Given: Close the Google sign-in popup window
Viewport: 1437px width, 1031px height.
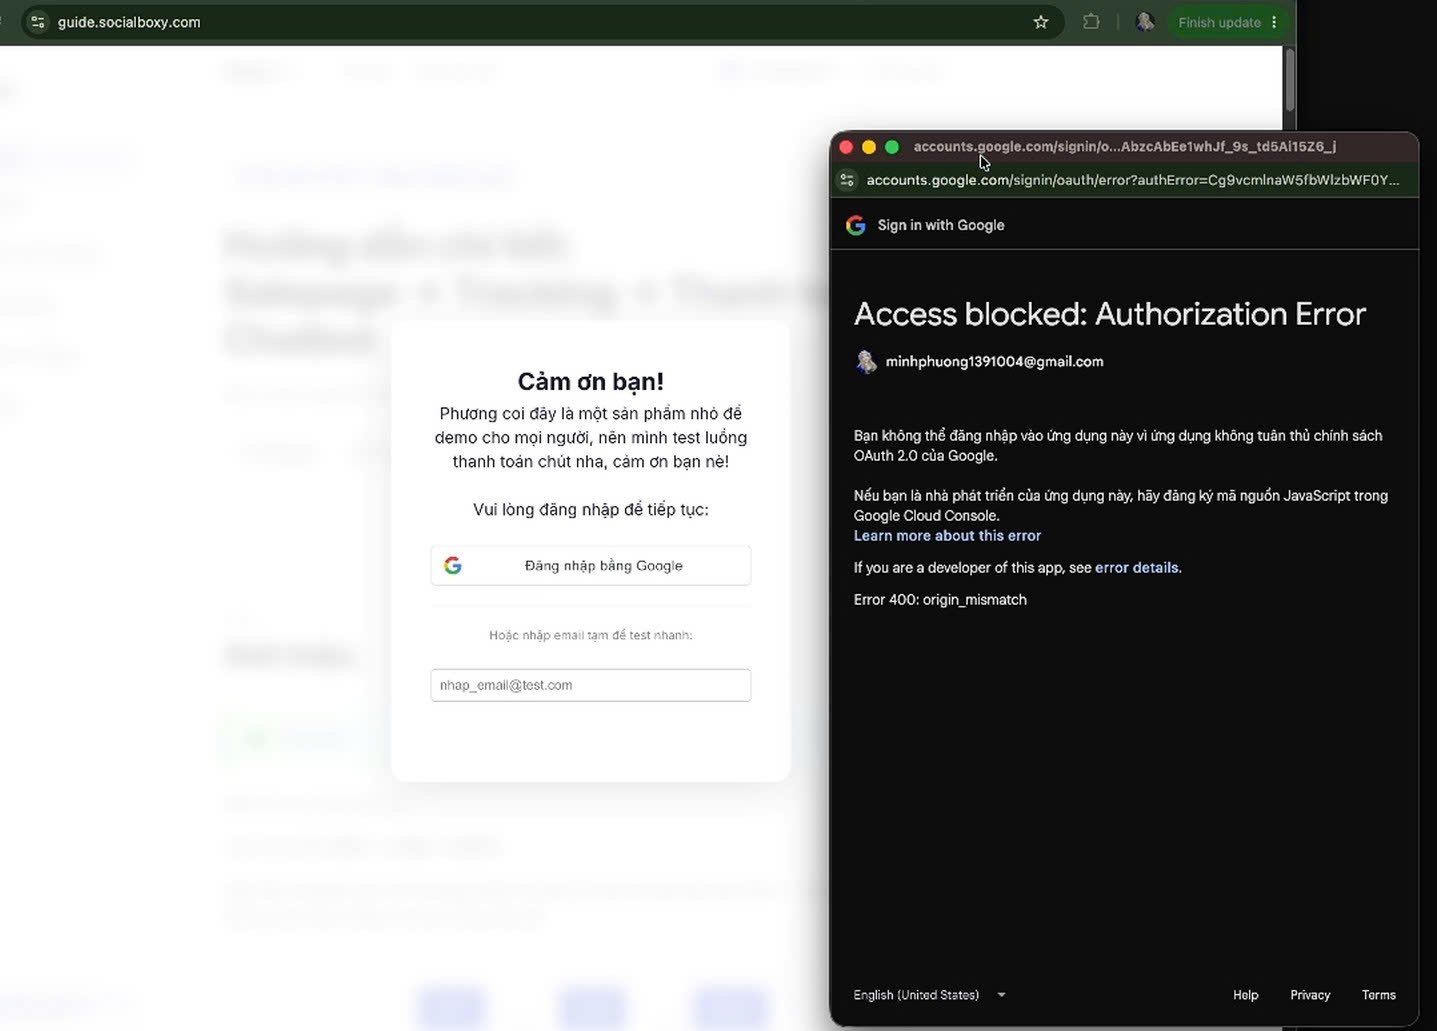Looking at the screenshot, I should pos(846,147).
